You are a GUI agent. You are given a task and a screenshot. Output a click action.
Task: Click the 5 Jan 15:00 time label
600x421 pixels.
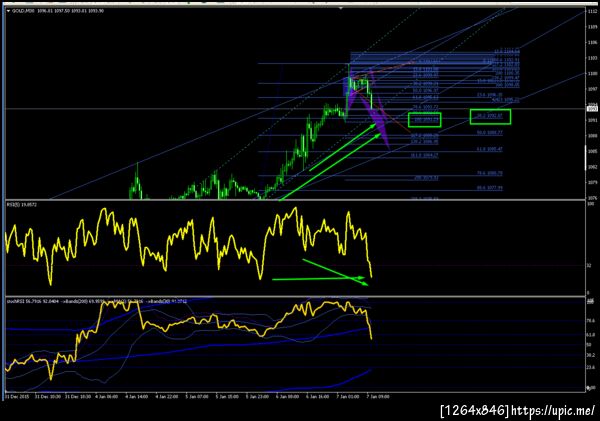(x=227, y=397)
